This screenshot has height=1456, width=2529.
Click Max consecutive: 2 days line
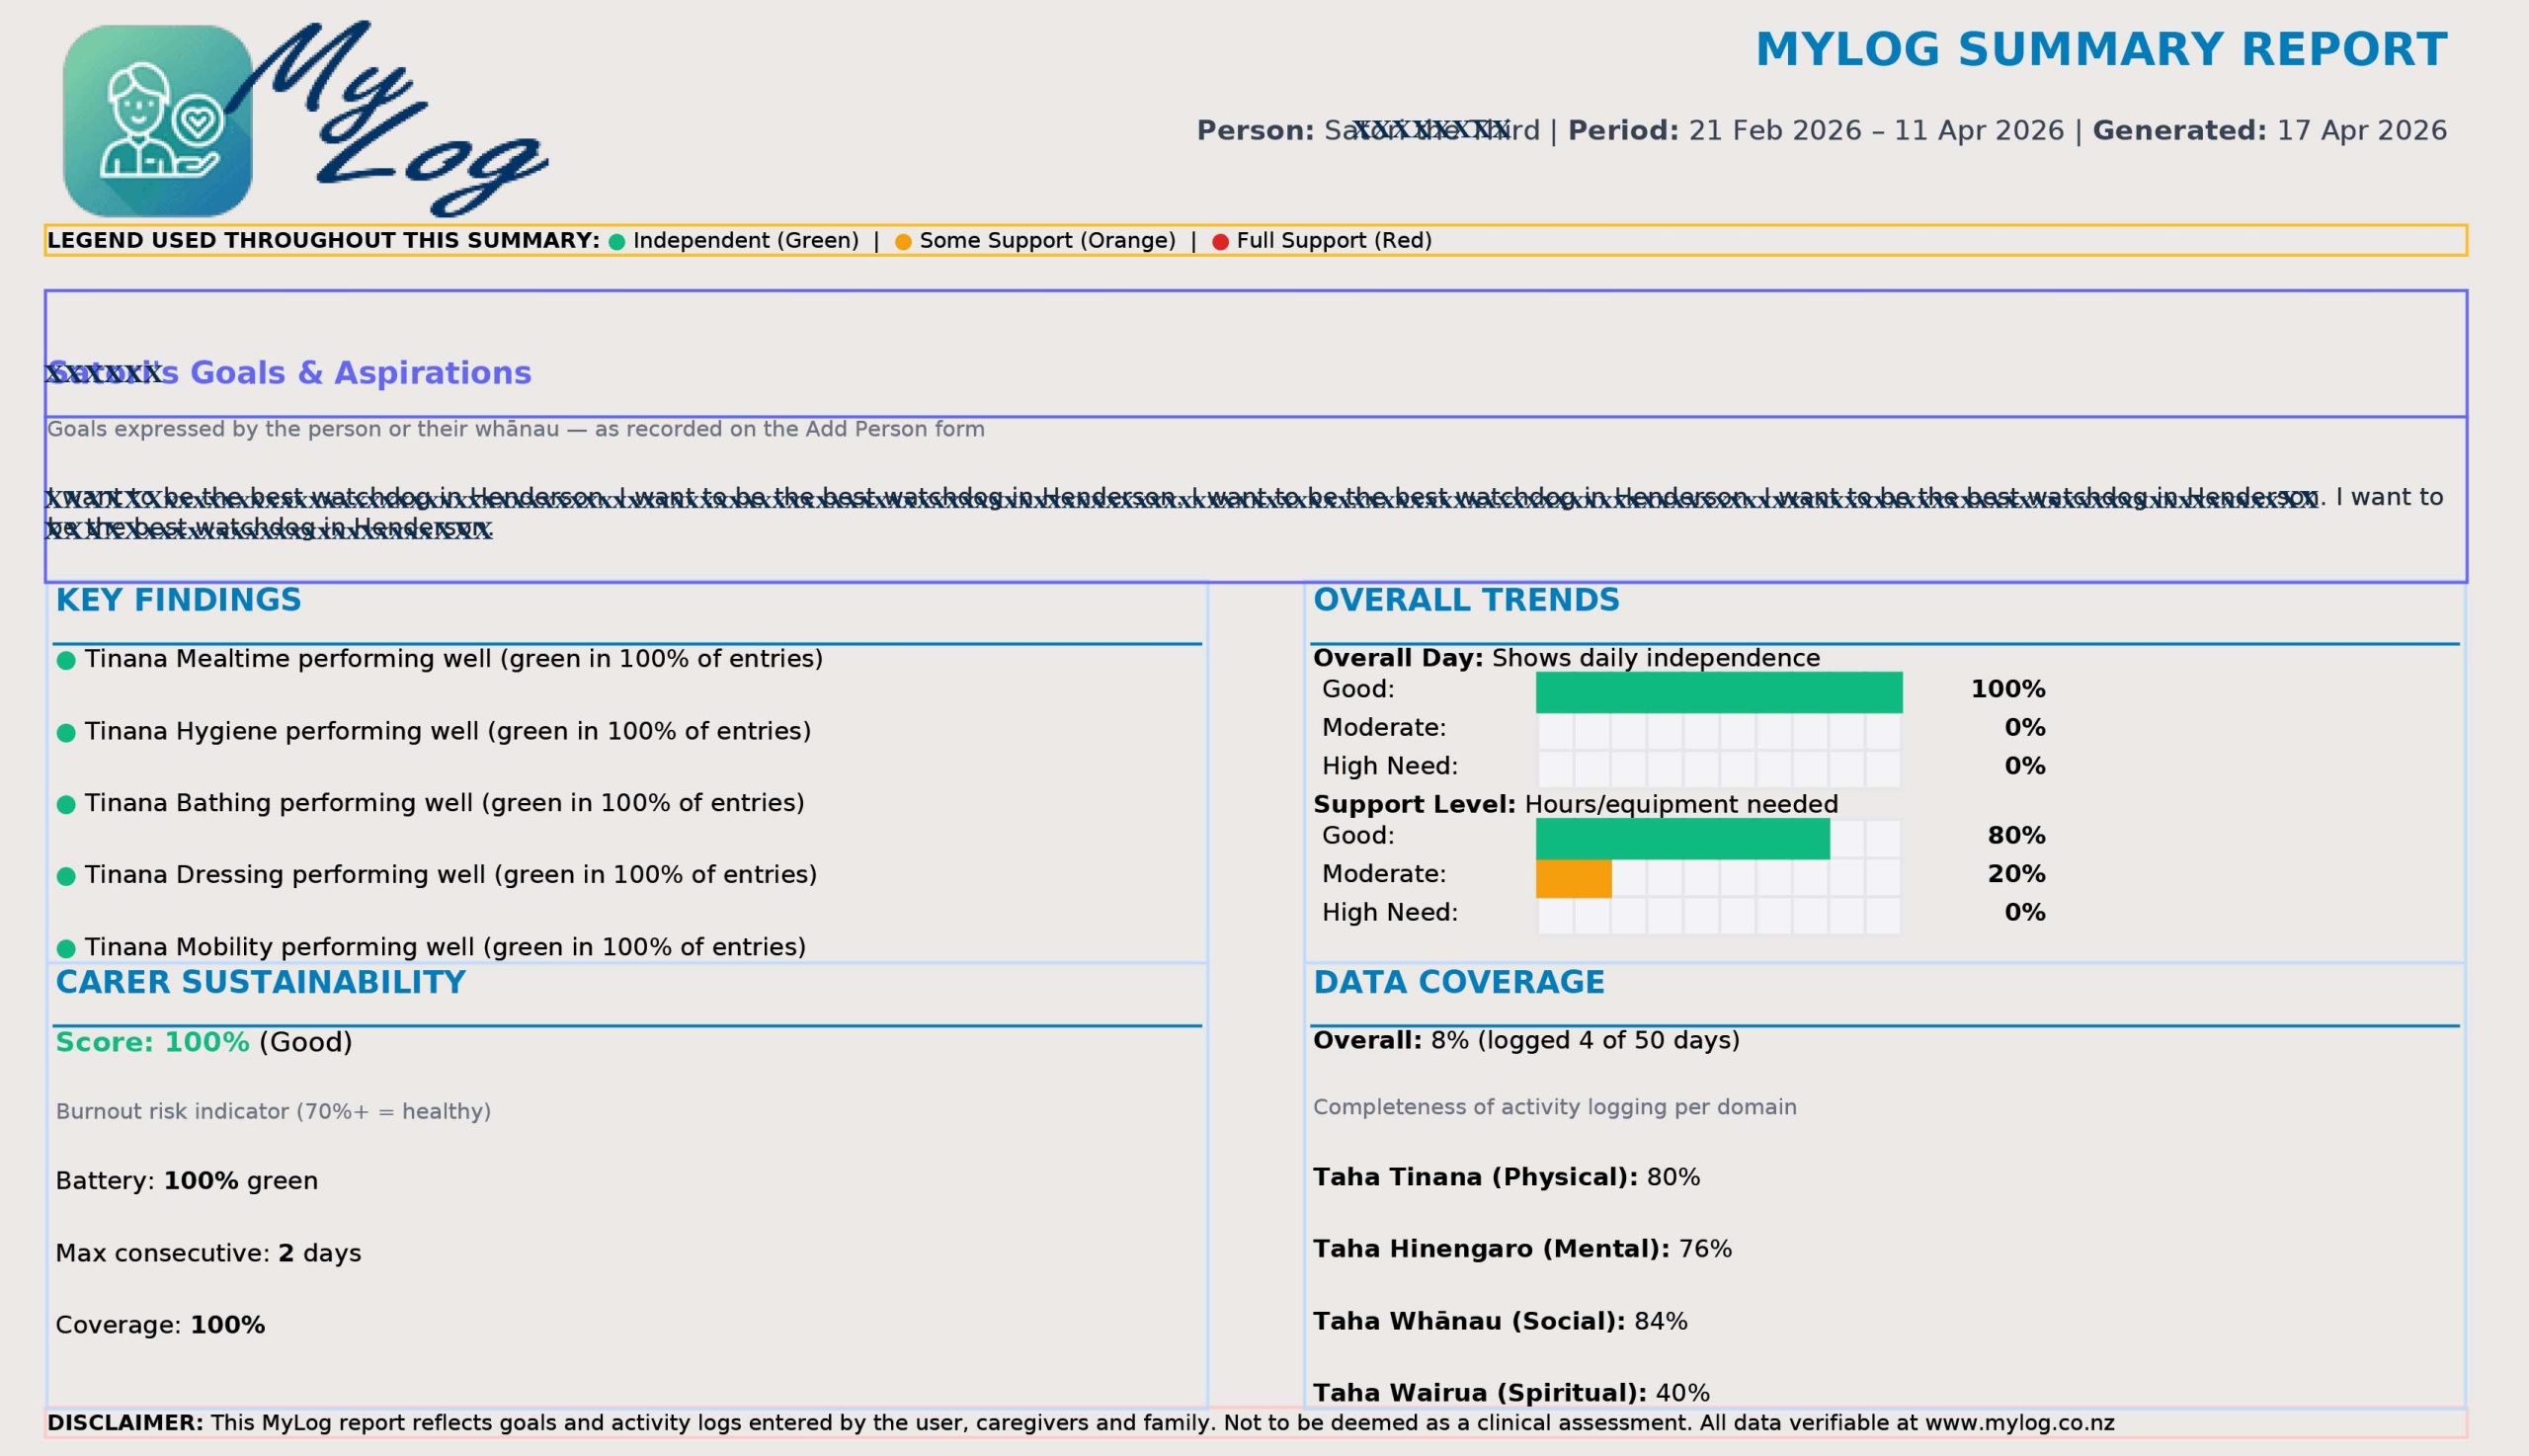[x=208, y=1253]
